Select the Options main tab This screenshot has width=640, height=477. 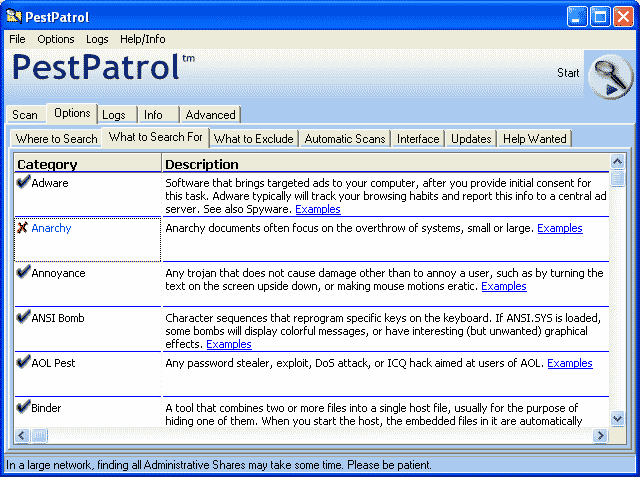[x=72, y=113]
